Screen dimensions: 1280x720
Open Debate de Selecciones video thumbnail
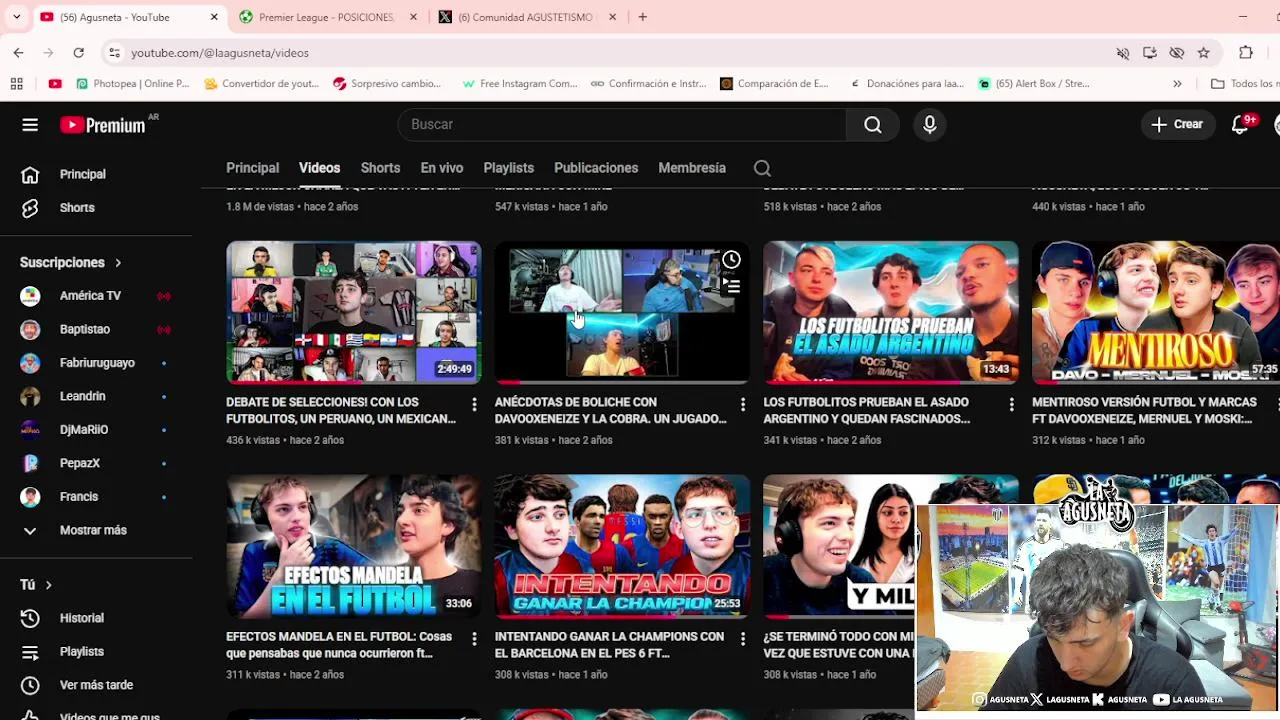point(353,313)
